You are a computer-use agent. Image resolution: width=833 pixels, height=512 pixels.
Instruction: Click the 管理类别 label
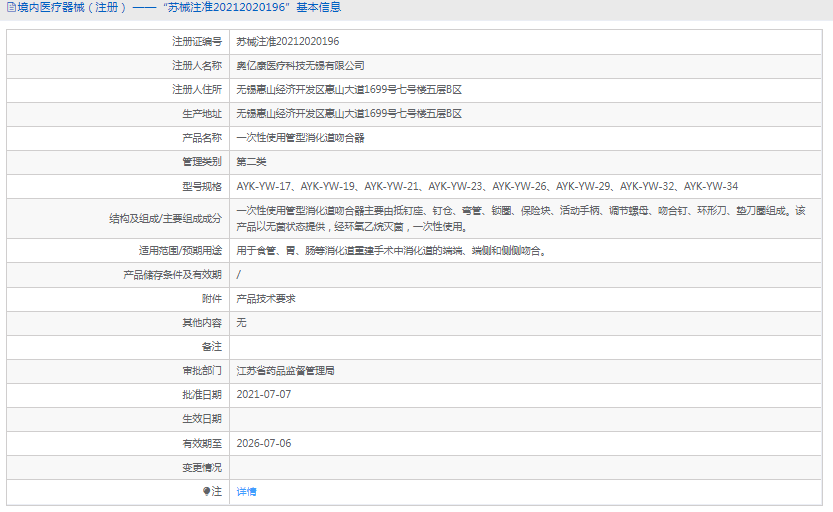coord(202,162)
